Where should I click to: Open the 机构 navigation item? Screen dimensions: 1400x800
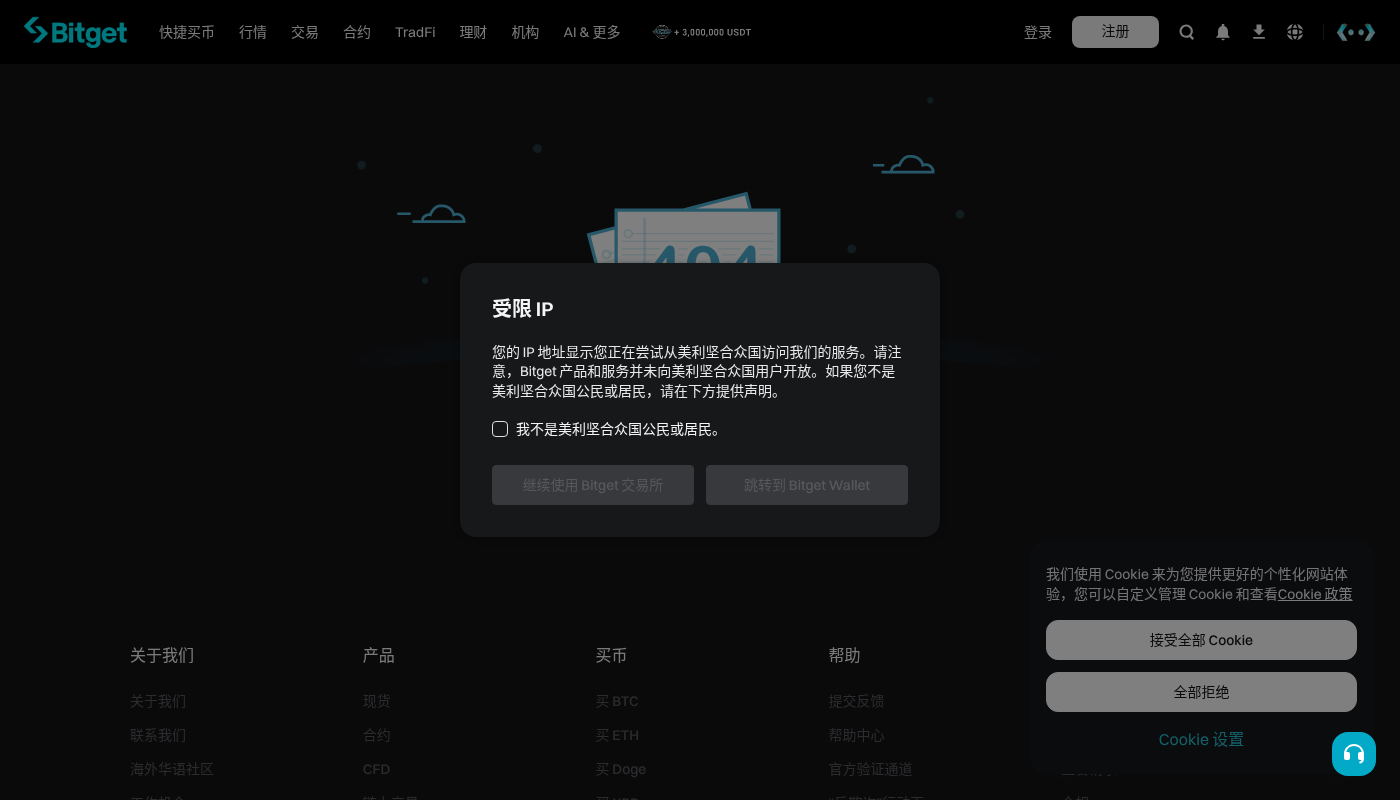pos(525,32)
